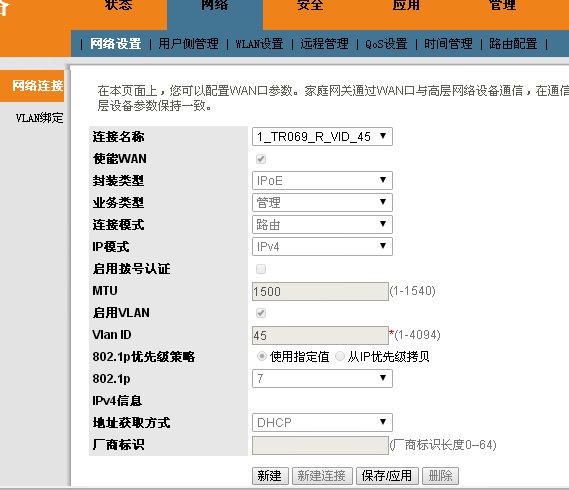Image resolution: width=569 pixels, height=490 pixels.
Task: Enable the 启用拨号认证 checkbox
Action: tap(261, 269)
